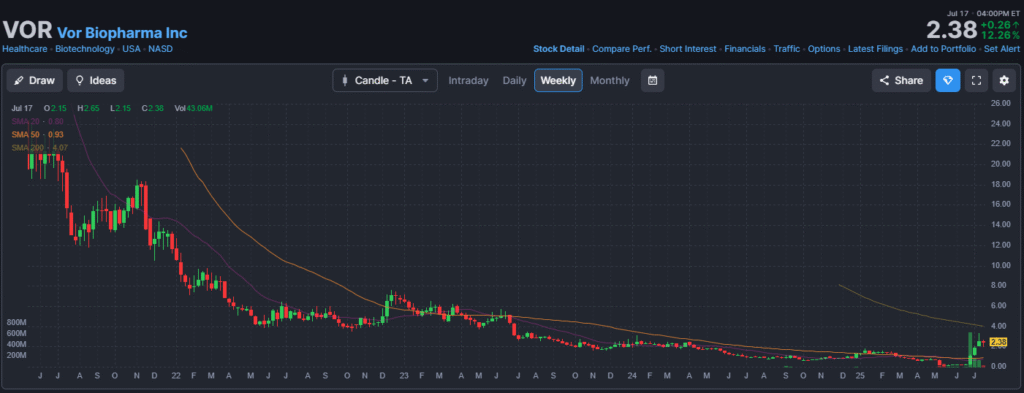Open the Financials link
This screenshot has height=393, width=1024.
744,49
